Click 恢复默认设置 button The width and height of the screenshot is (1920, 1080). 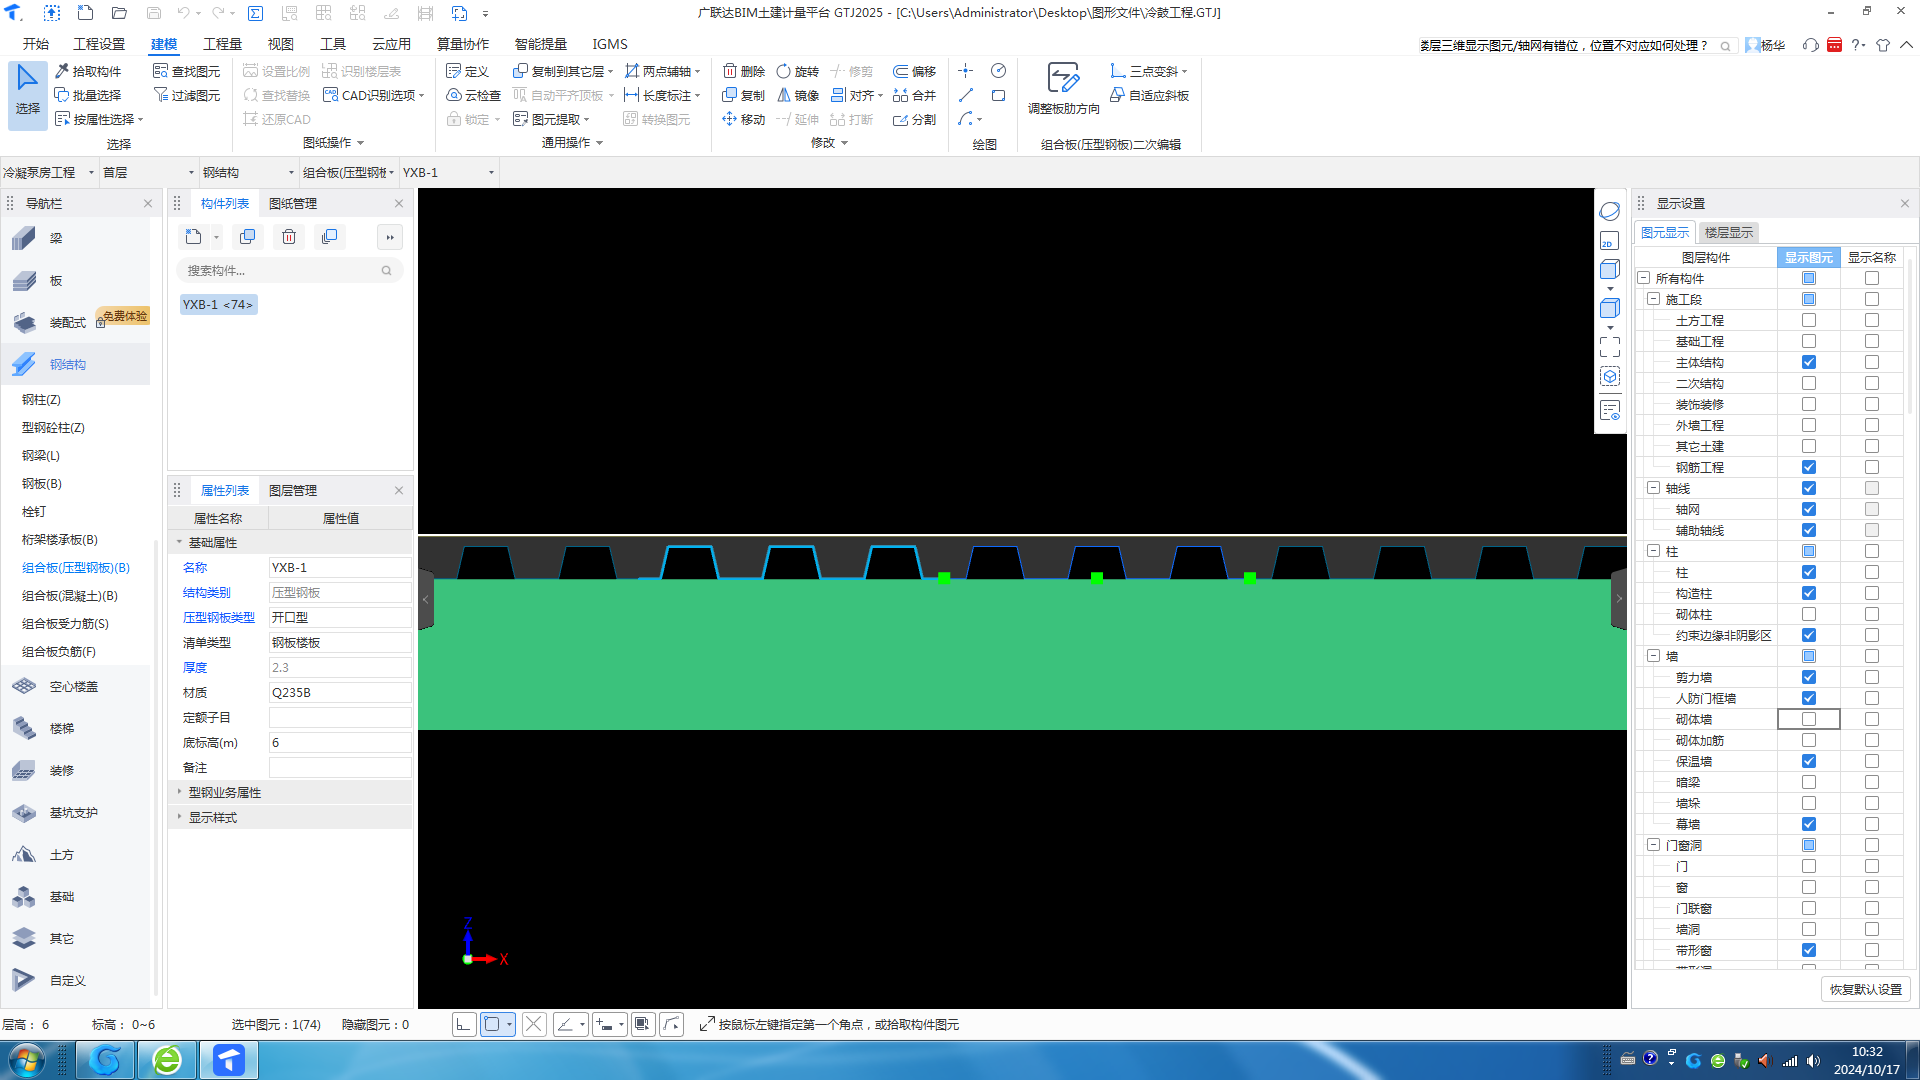coord(1865,989)
